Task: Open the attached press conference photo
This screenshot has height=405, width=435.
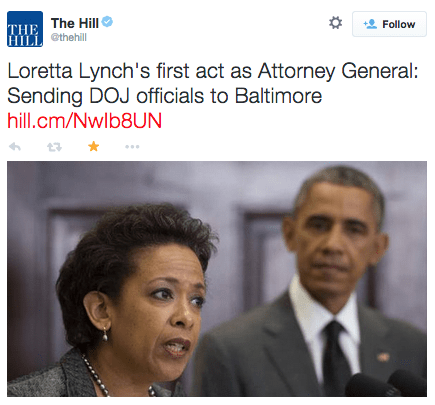Action: click(217, 279)
